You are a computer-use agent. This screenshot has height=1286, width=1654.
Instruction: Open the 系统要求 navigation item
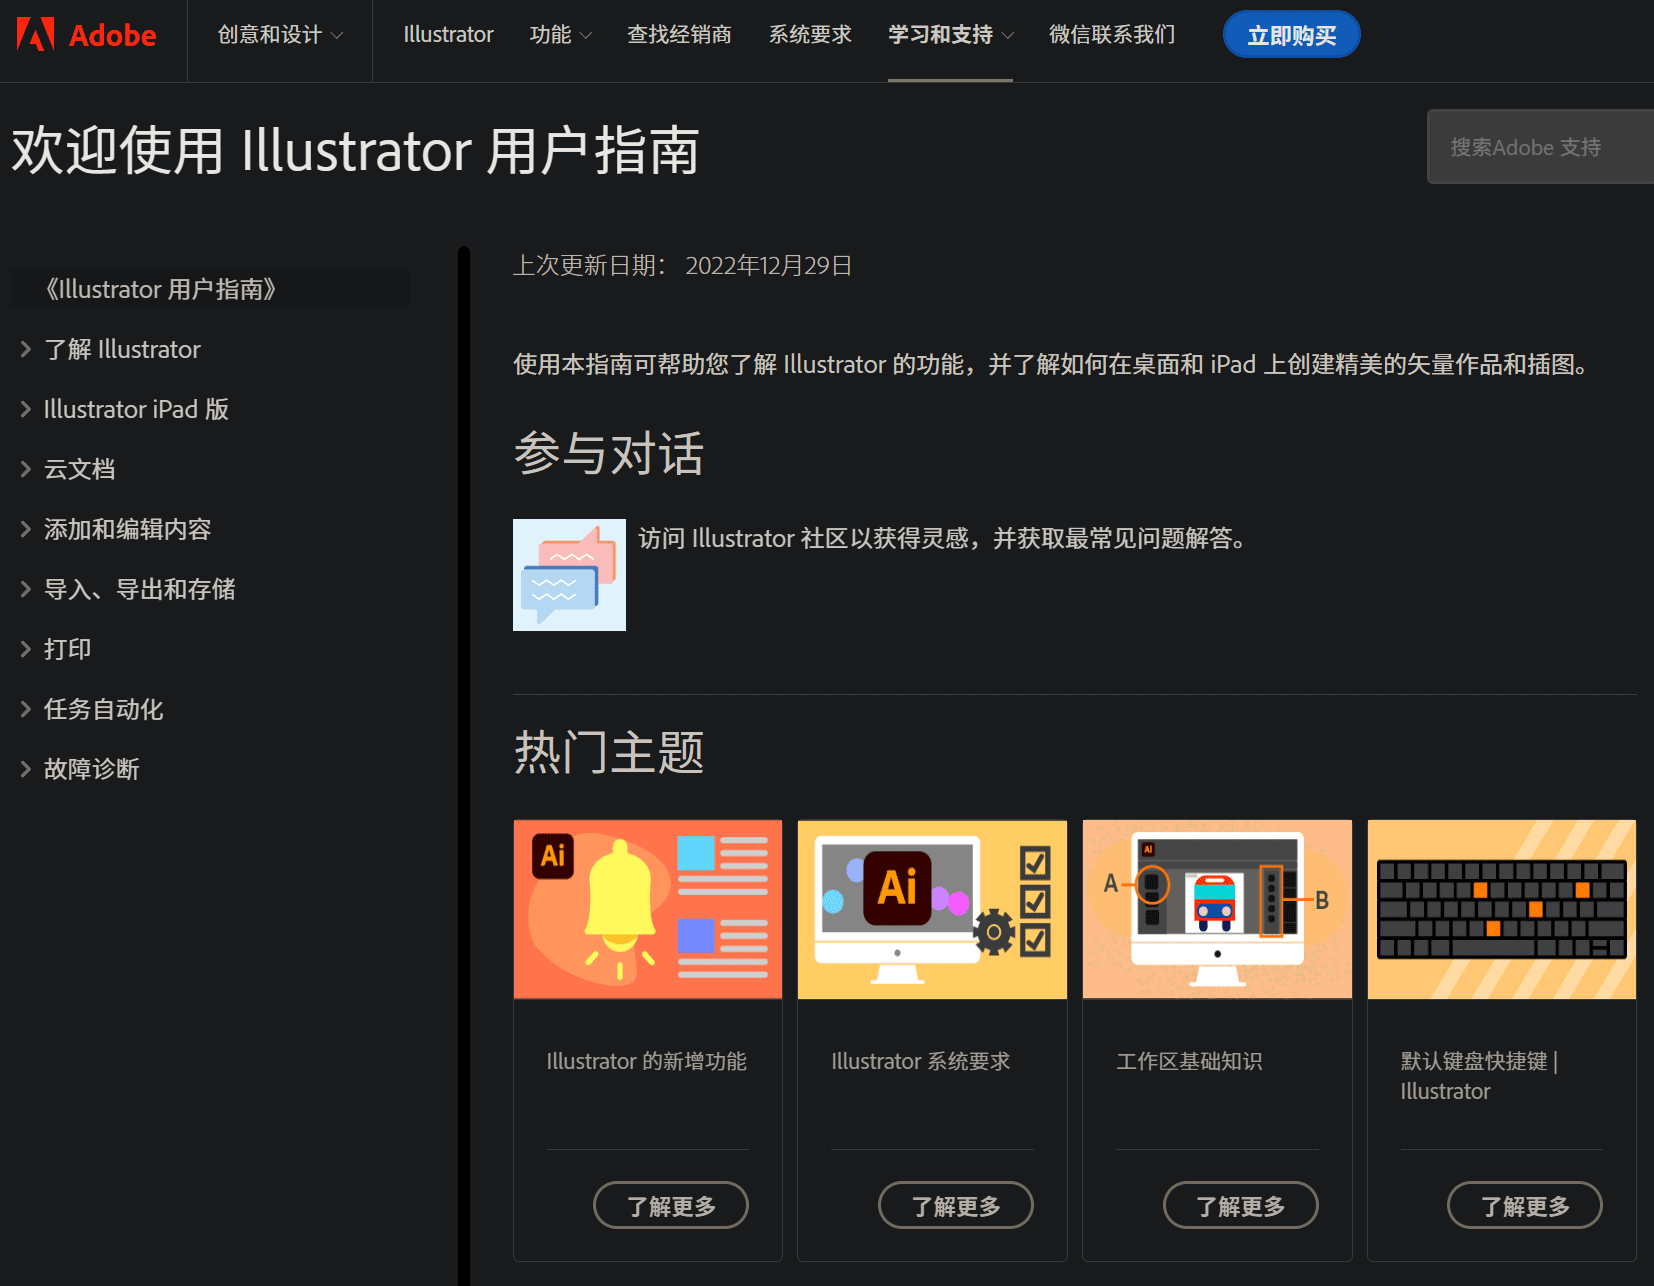click(x=809, y=34)
